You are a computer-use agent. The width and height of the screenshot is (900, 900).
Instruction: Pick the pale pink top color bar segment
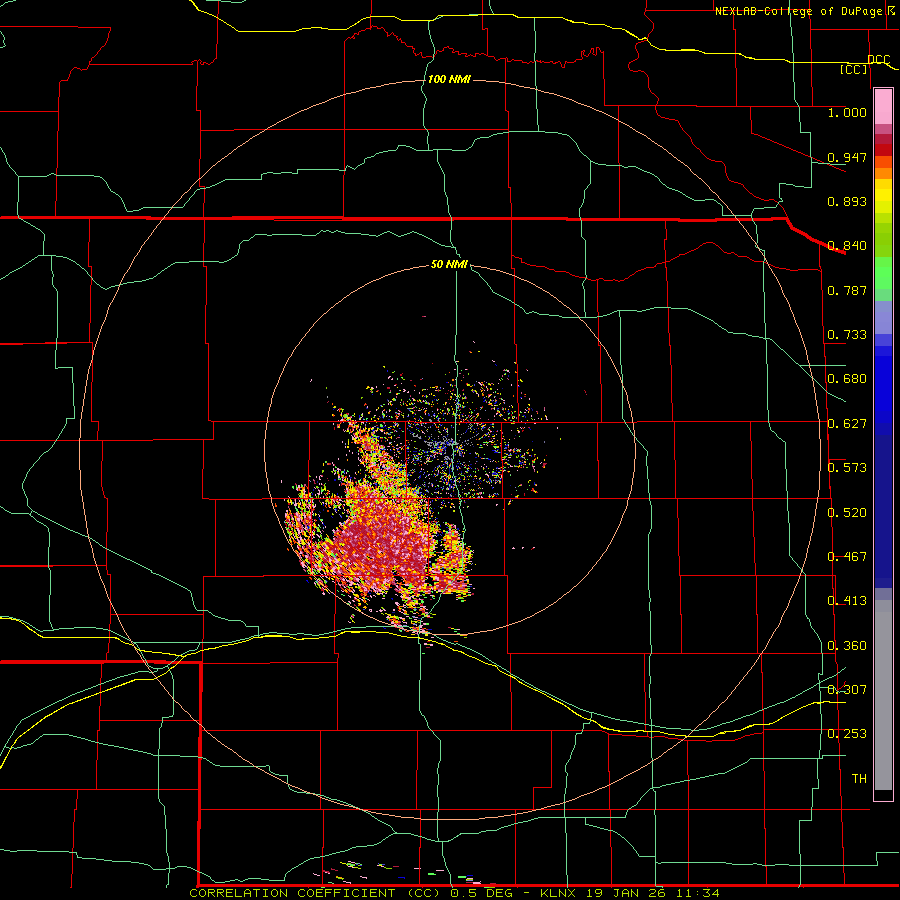tap(883, 107)
